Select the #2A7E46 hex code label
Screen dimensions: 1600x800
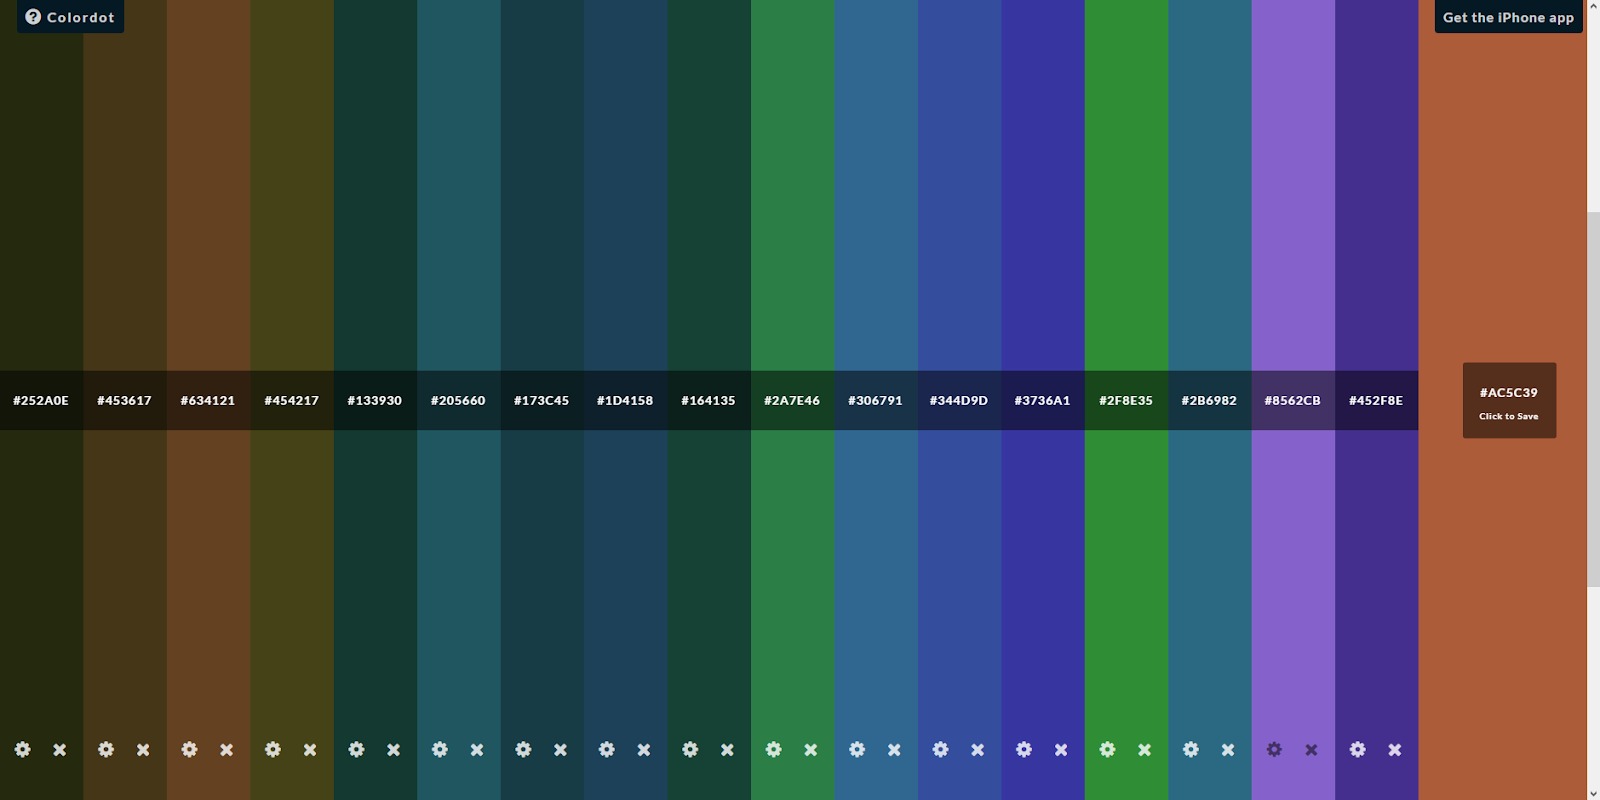click(x=792, y=400)
